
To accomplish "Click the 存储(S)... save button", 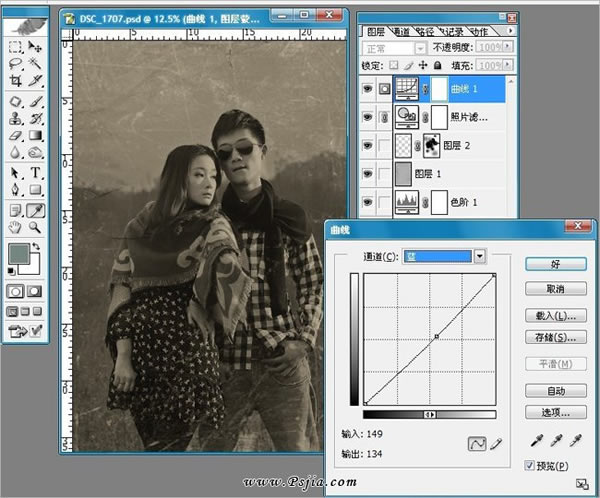I will [556, 337].
